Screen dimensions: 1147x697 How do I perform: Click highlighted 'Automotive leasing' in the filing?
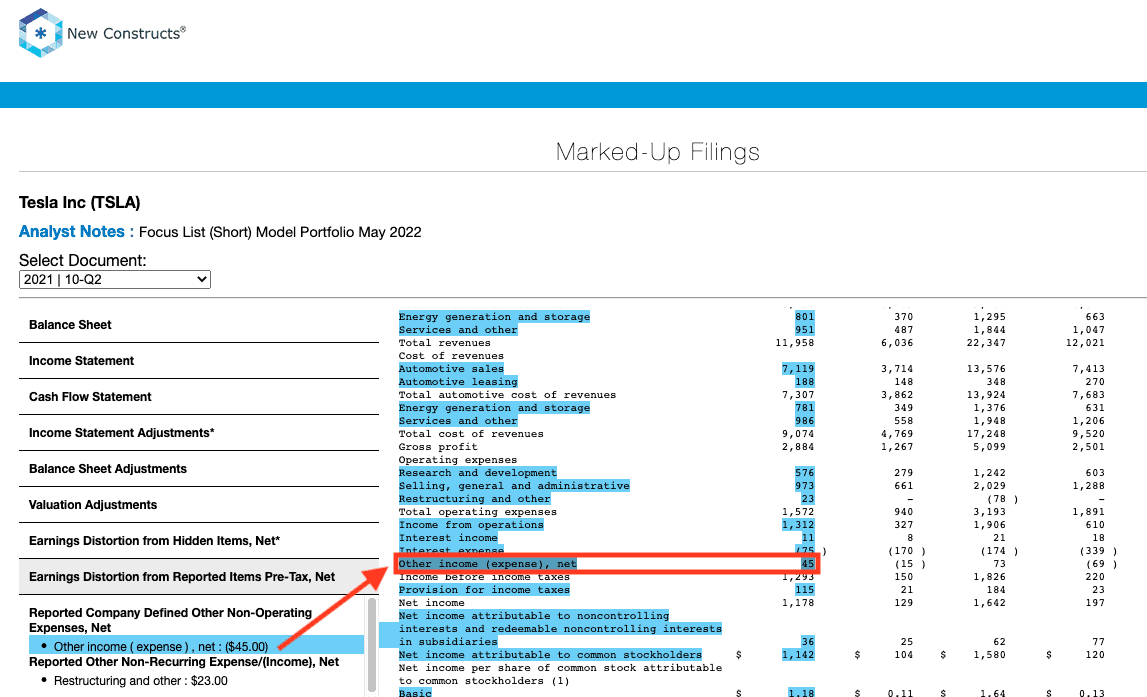458,382
